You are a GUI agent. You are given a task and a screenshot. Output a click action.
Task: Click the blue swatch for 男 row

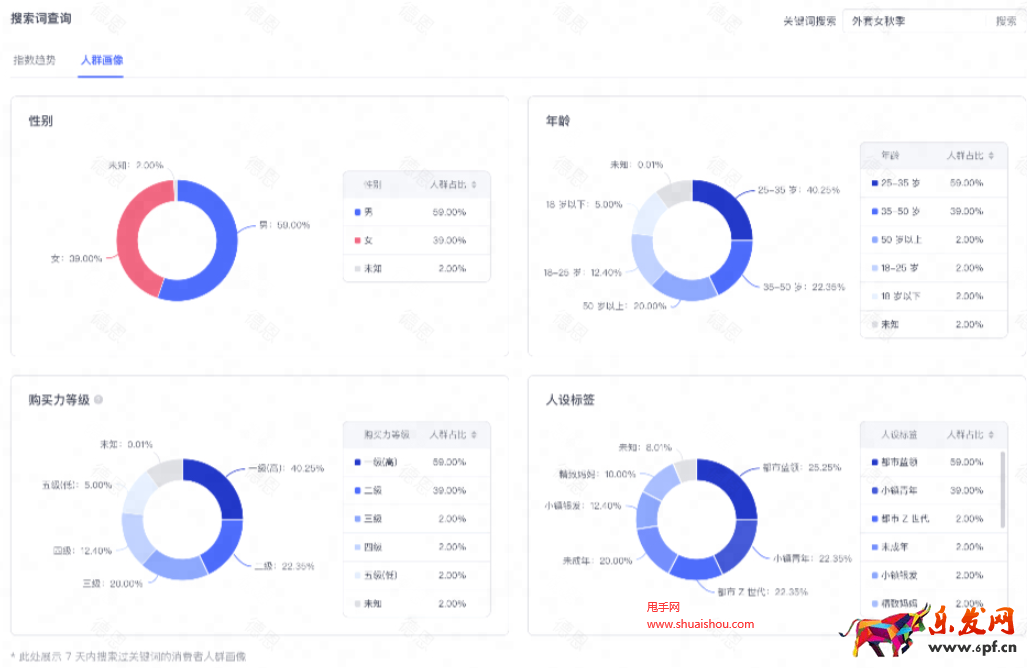click(x=358, y=212)
